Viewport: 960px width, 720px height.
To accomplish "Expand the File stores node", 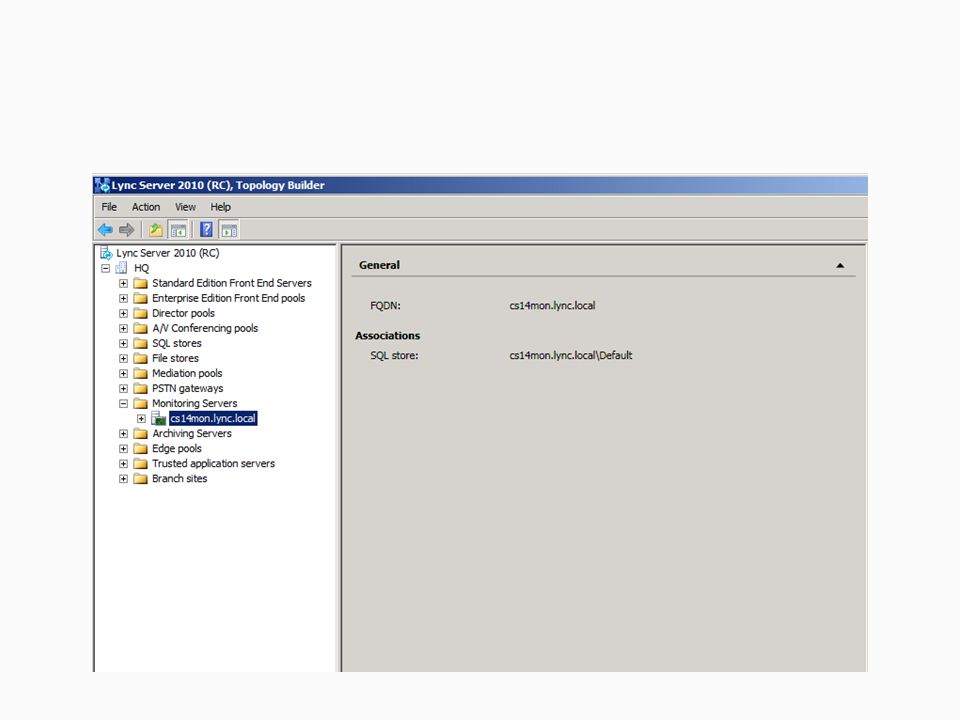I will pyautogui.click(x=124, y=358).
